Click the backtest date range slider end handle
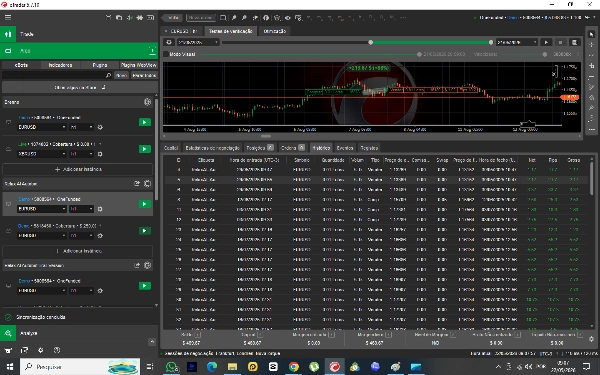 491,42
